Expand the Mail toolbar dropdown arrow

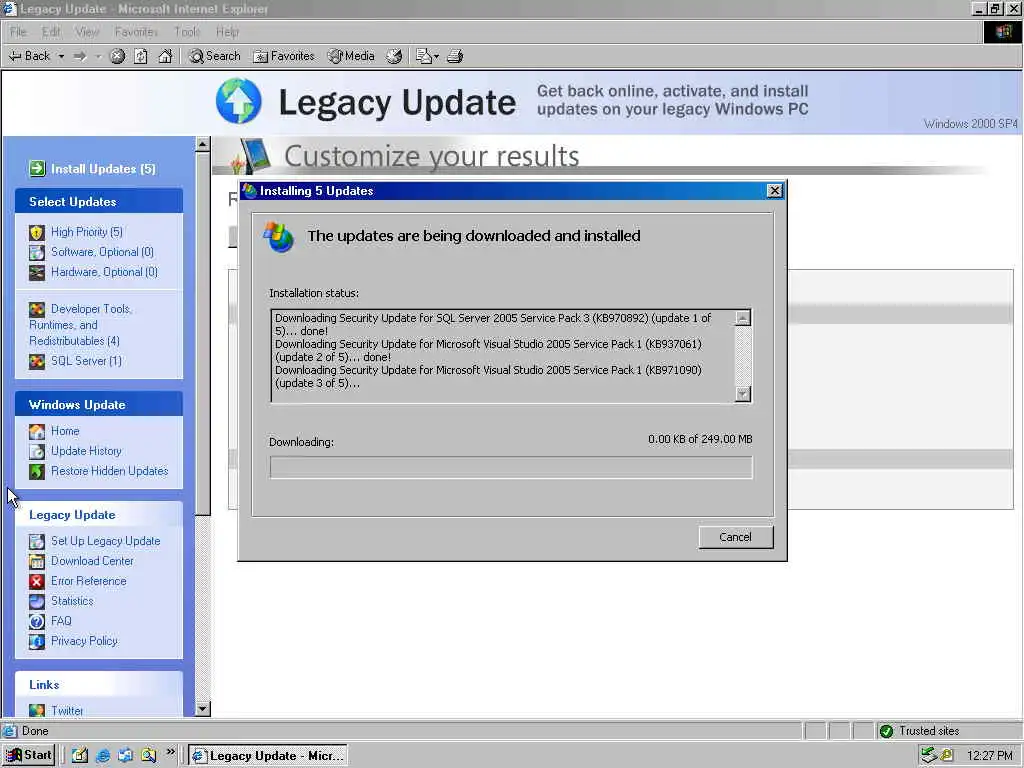click(436, 56)
